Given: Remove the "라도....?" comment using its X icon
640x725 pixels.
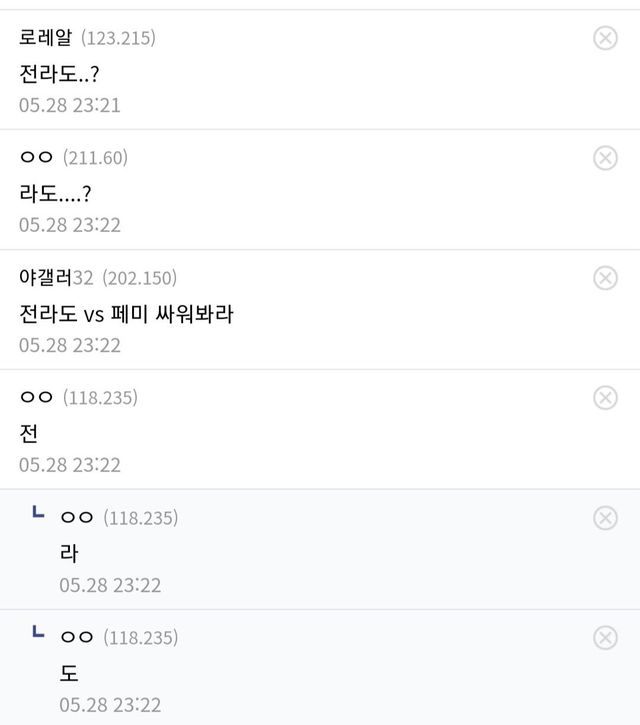Looking at the screenshot, I should tap(605, 158).
